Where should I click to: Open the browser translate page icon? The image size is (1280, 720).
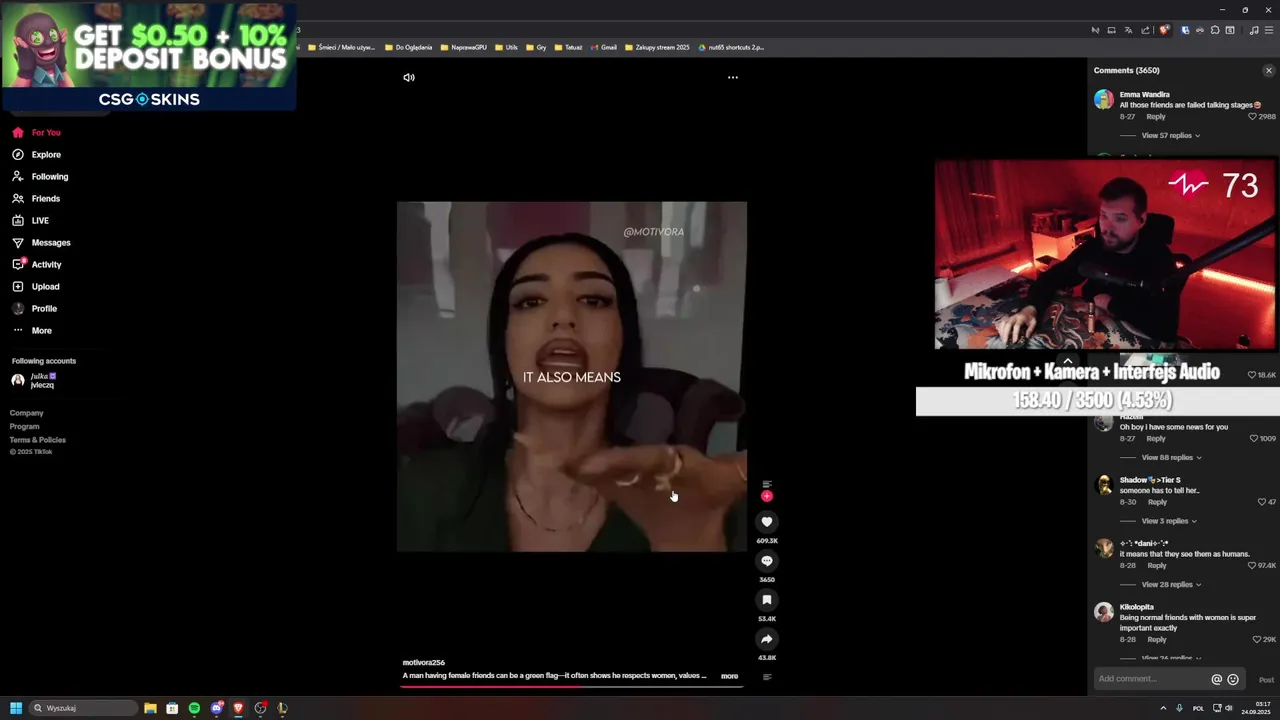(1128, 30)
